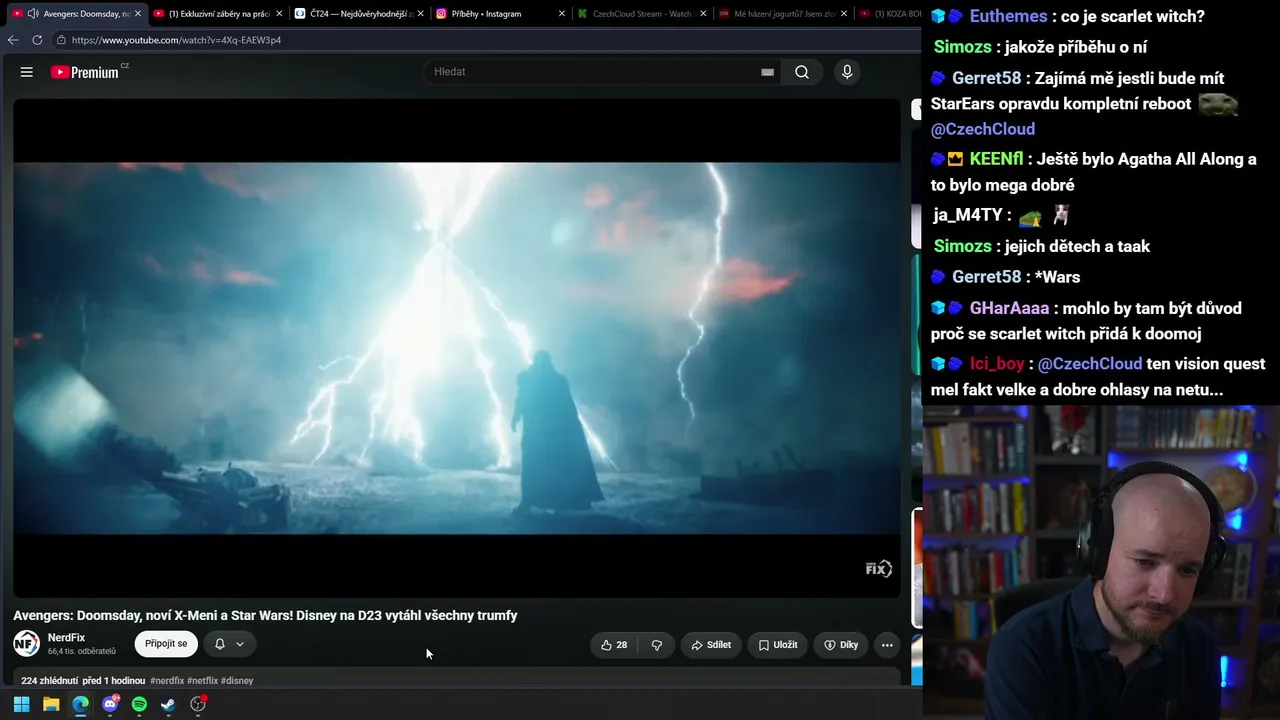
Task: Click the Ici_boy username in chat
Action: 997,364
